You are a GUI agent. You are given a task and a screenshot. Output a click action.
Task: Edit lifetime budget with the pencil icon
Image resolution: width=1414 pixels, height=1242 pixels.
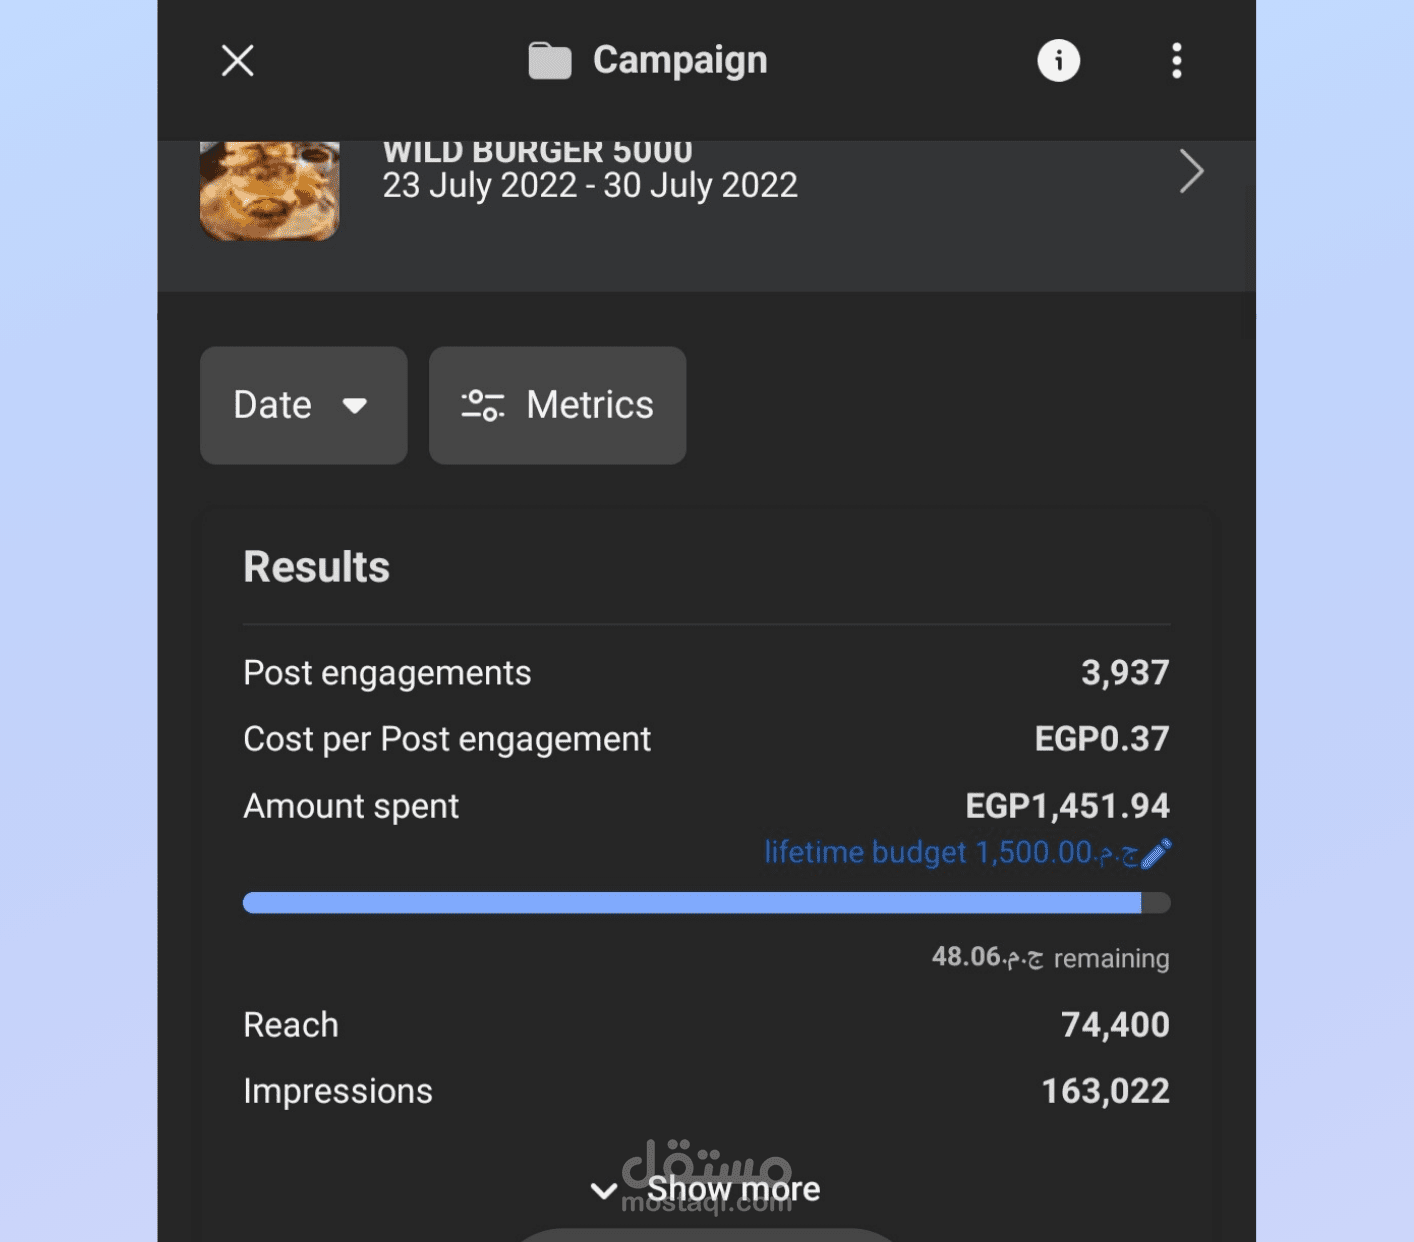click(1156, 854)
